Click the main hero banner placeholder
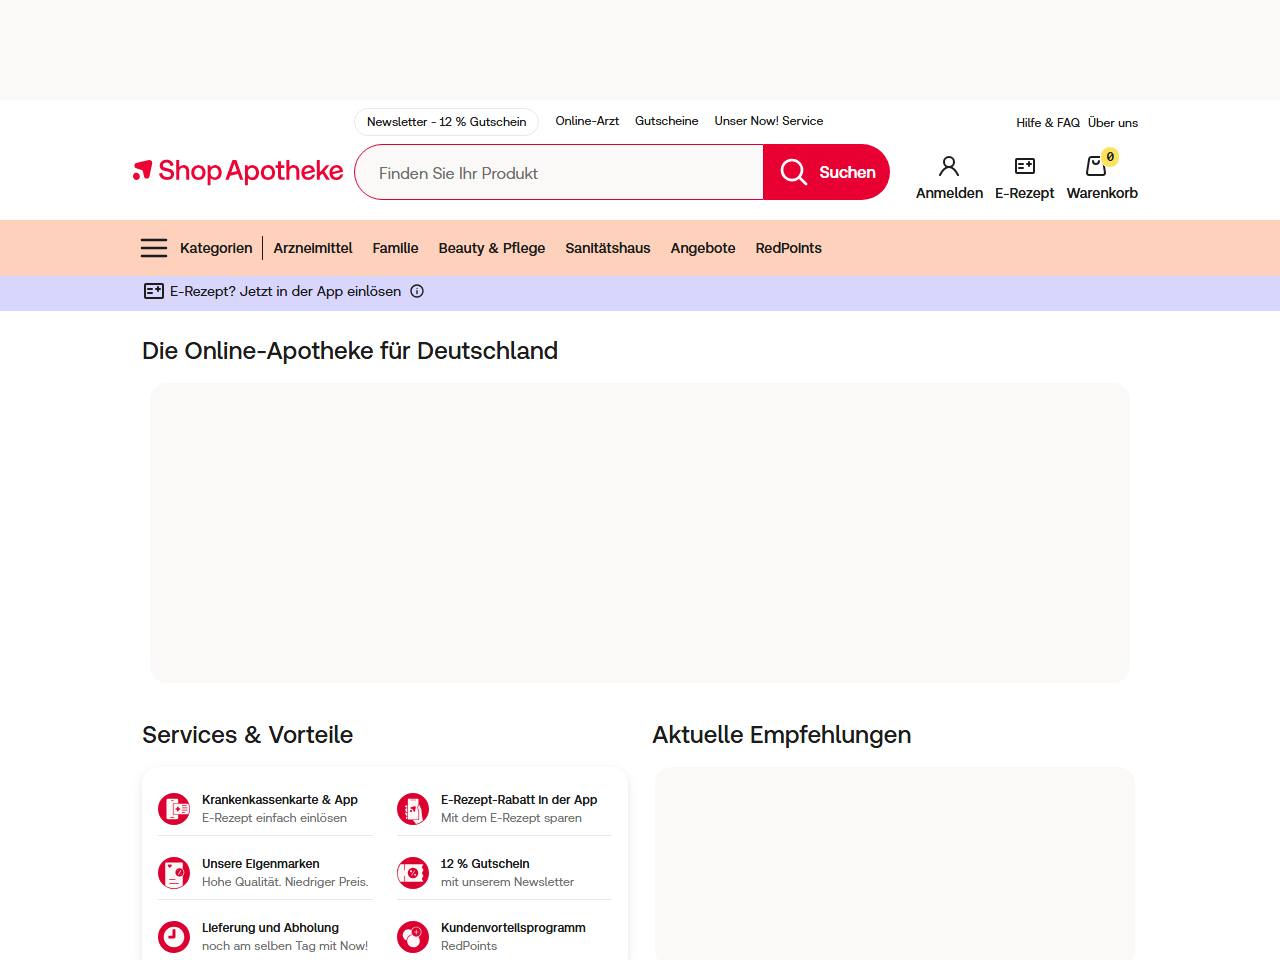This screenshot has width=1280, height=960. [x=640, y=533]
